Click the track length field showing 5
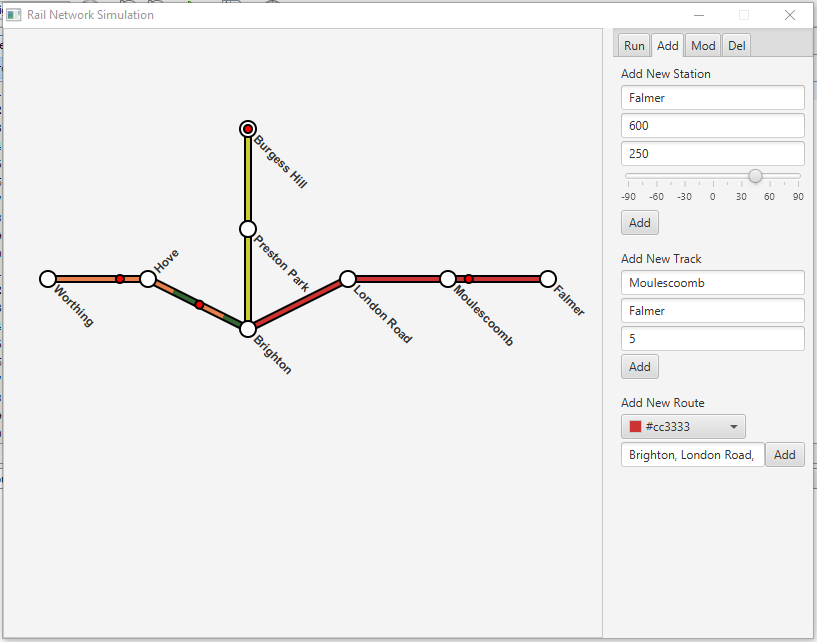 (x=712, y=339)
